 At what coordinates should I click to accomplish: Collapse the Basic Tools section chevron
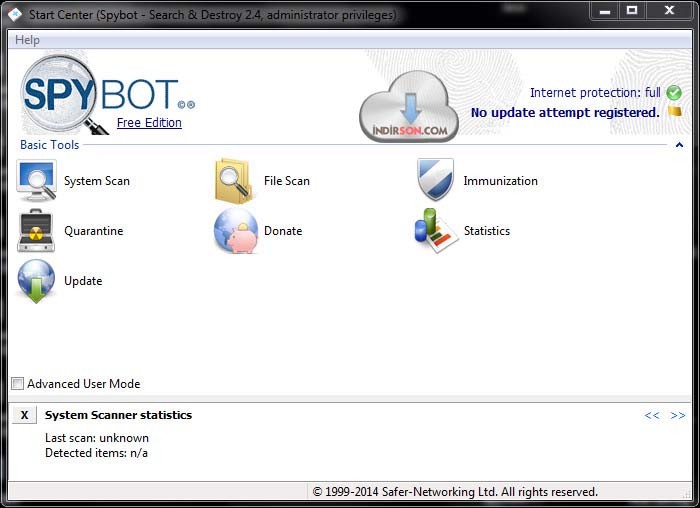pos(679,145)
